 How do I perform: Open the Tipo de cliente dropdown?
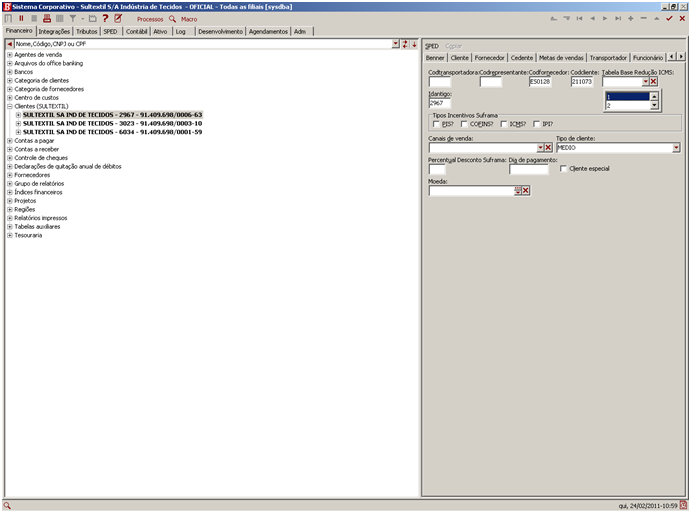click(x=676, y=147)
